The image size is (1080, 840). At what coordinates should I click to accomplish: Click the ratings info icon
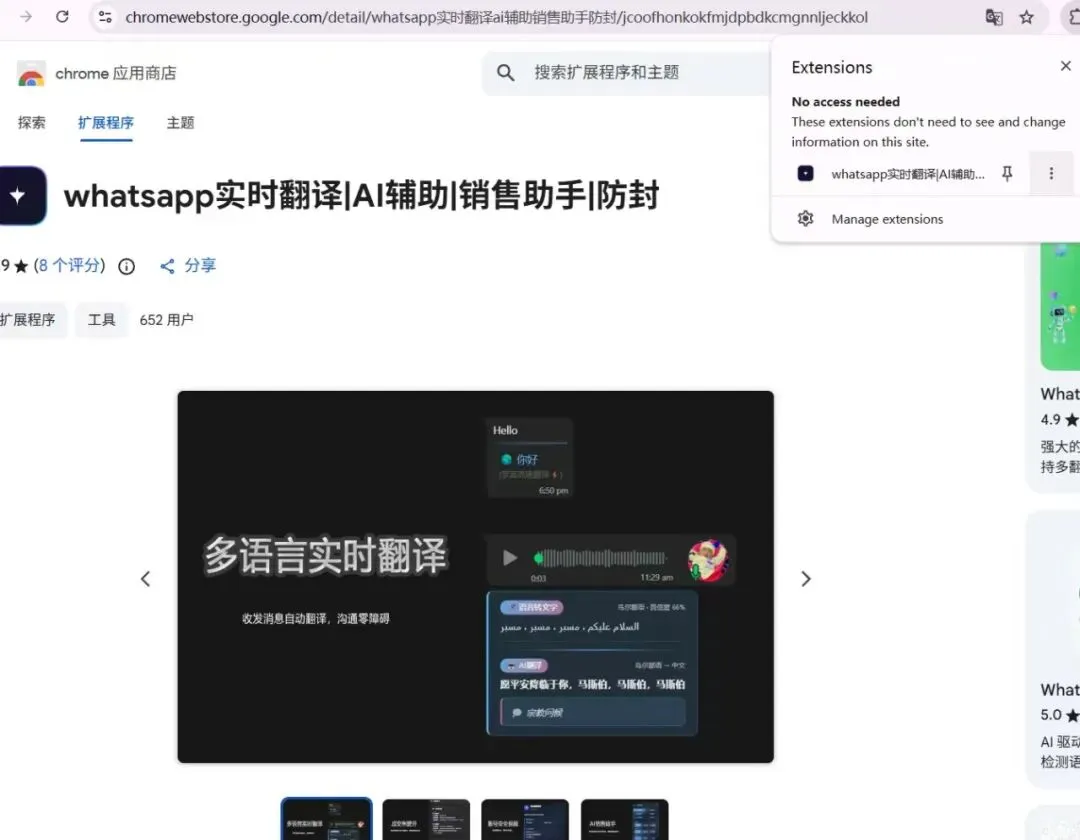[127, 266]
